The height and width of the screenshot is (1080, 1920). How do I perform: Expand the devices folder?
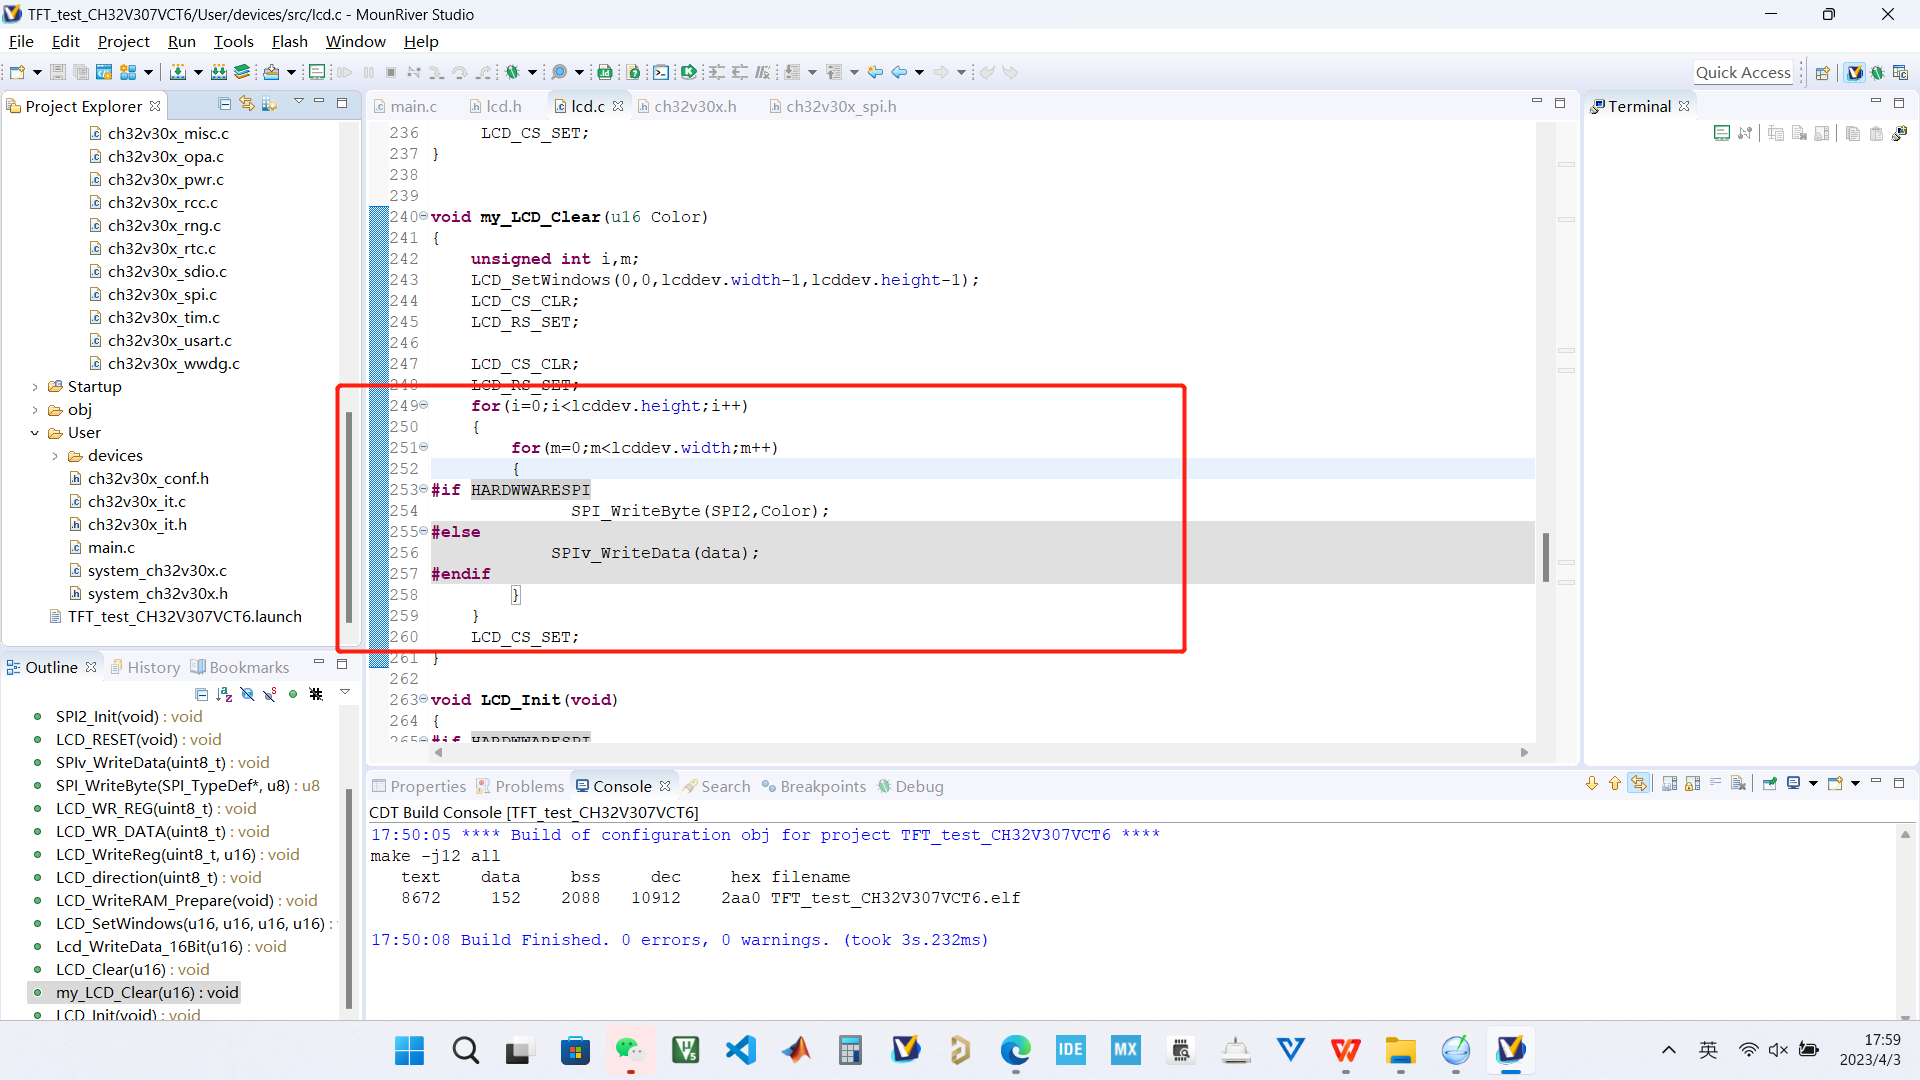[x=55, y=456]
